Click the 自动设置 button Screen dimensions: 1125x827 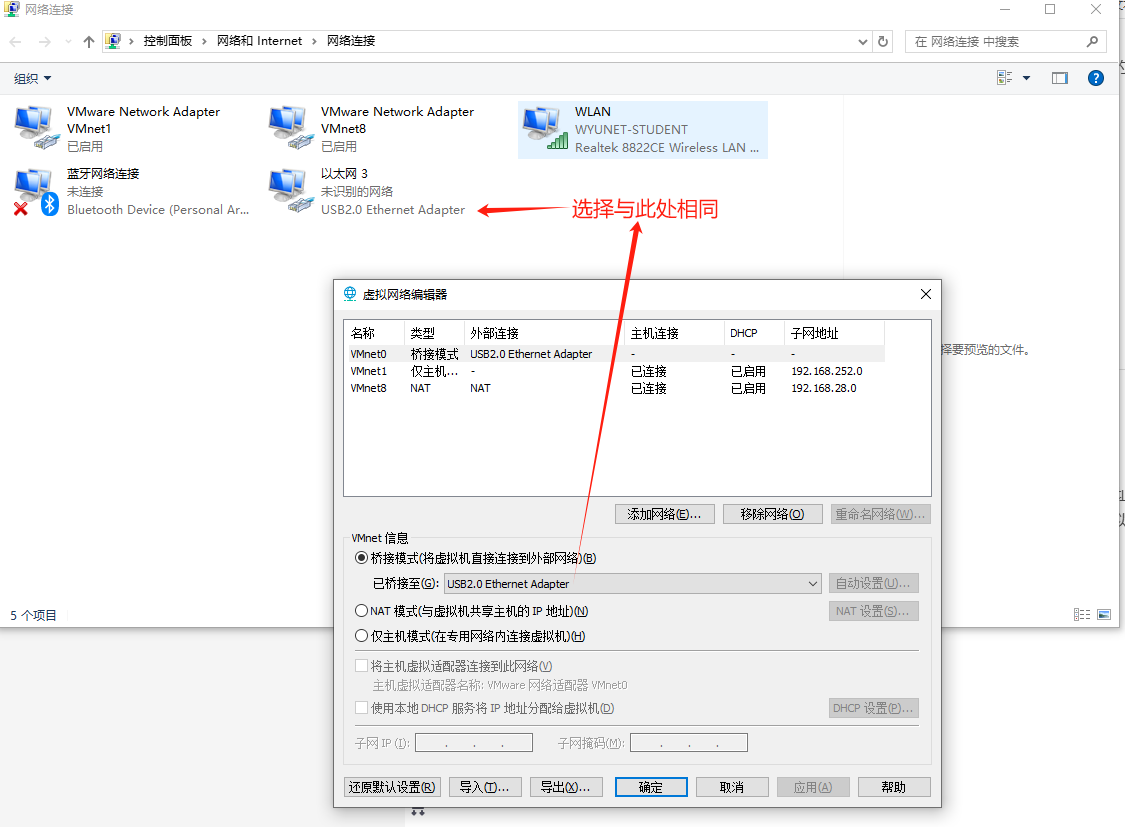tap(873, 583)
